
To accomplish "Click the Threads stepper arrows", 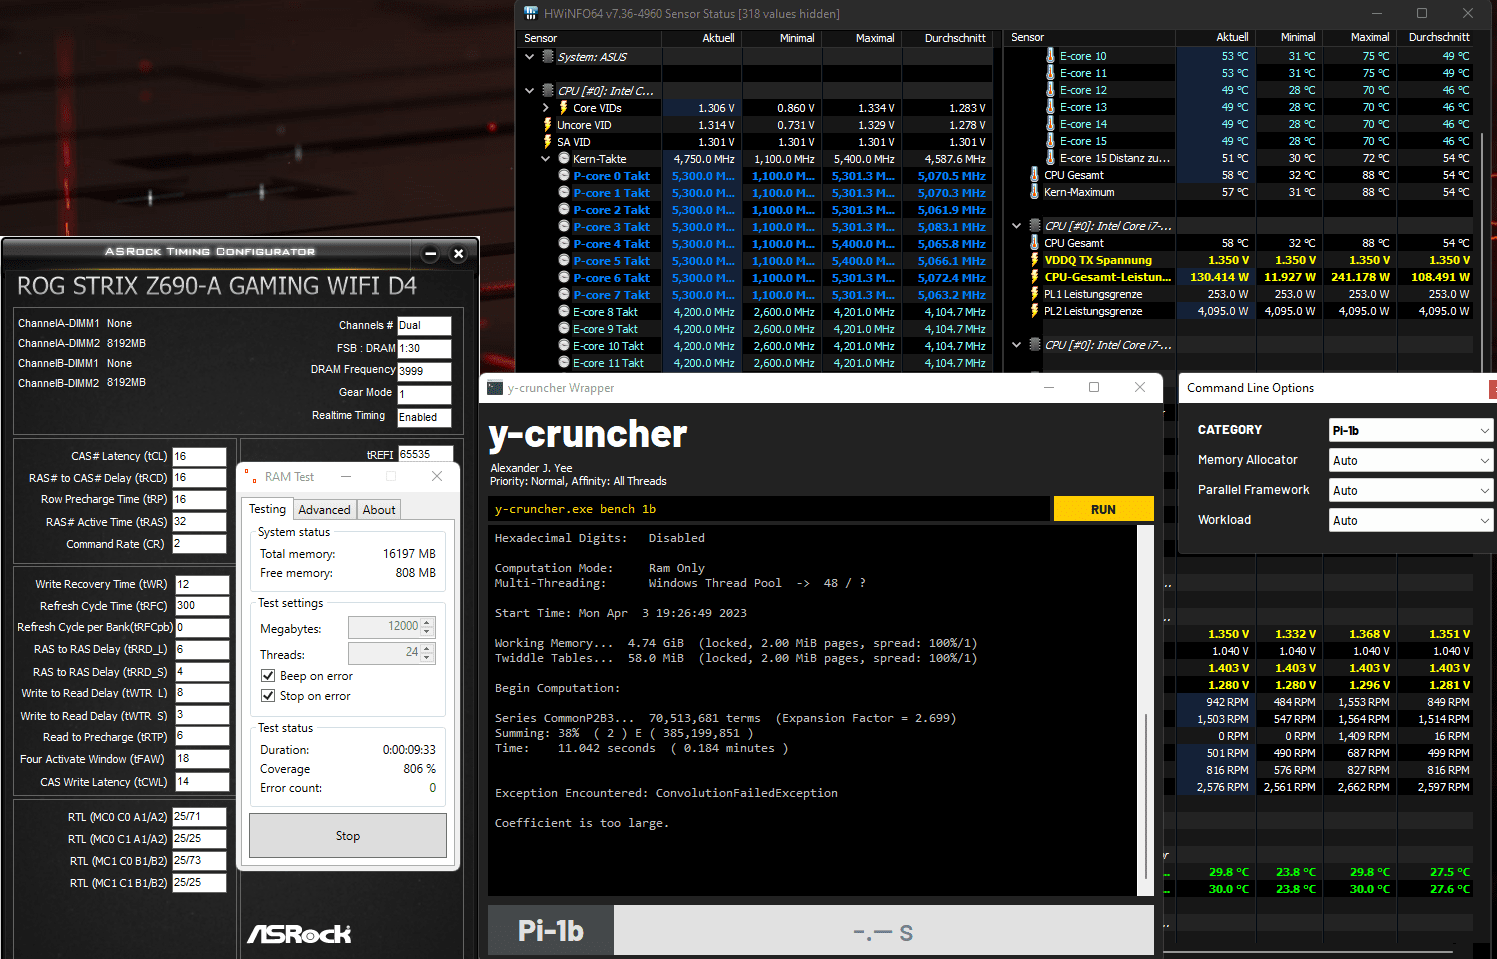I will (x=428, y=653).
